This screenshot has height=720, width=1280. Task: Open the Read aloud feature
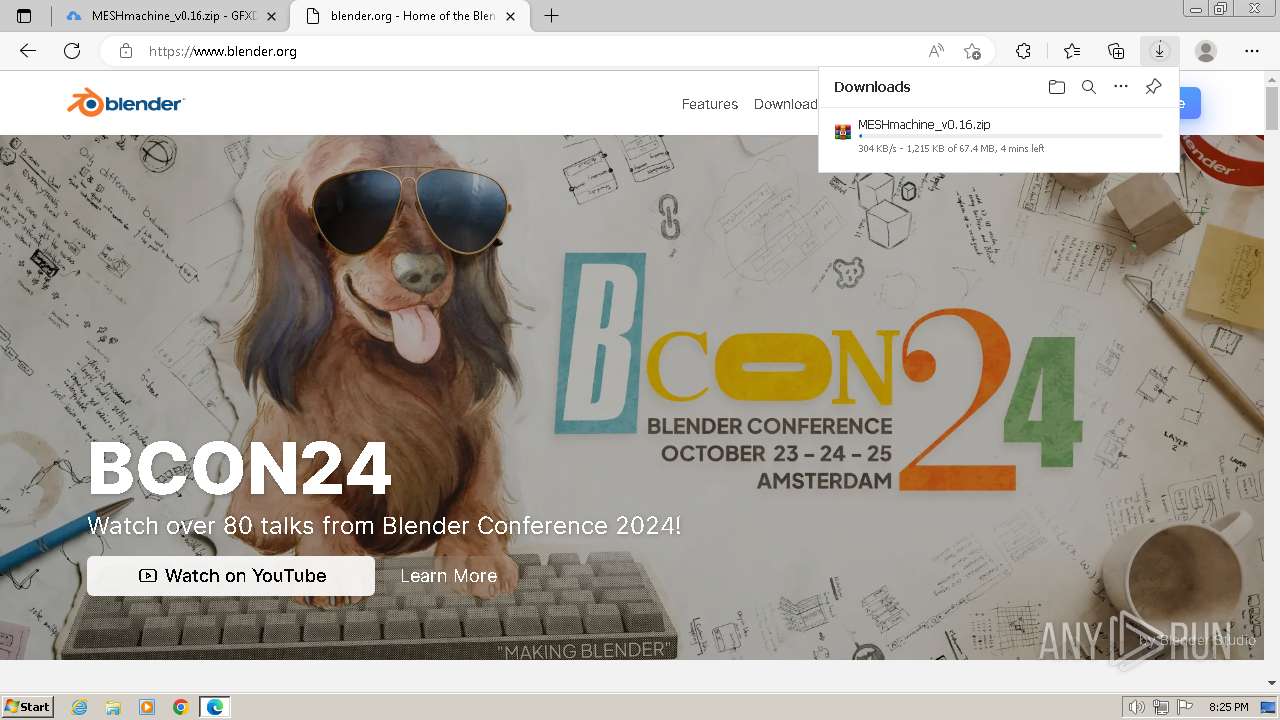pyautogui.click(x=936, y=51)
